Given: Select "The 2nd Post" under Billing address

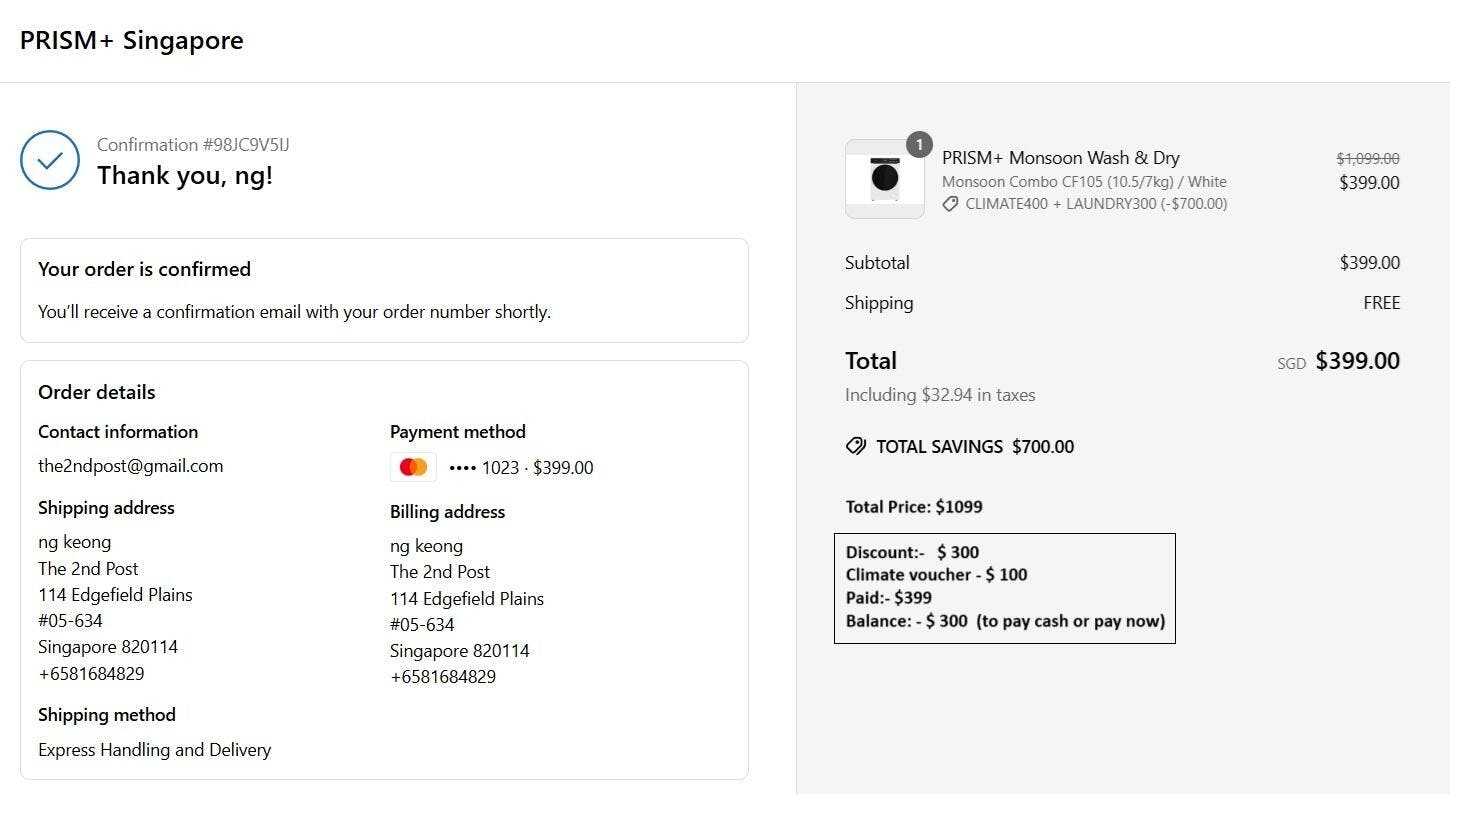Looking at the screenshot, I should point(440,572).
